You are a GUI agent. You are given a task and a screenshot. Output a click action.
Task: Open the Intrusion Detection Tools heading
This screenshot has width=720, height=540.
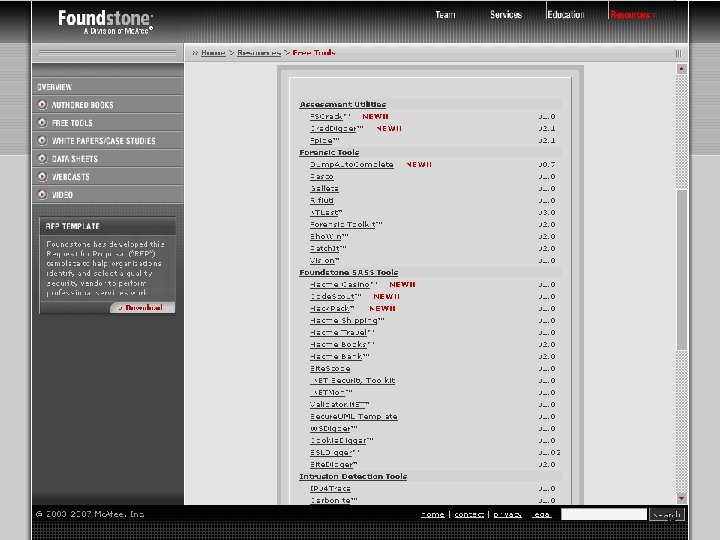(353, 476)
